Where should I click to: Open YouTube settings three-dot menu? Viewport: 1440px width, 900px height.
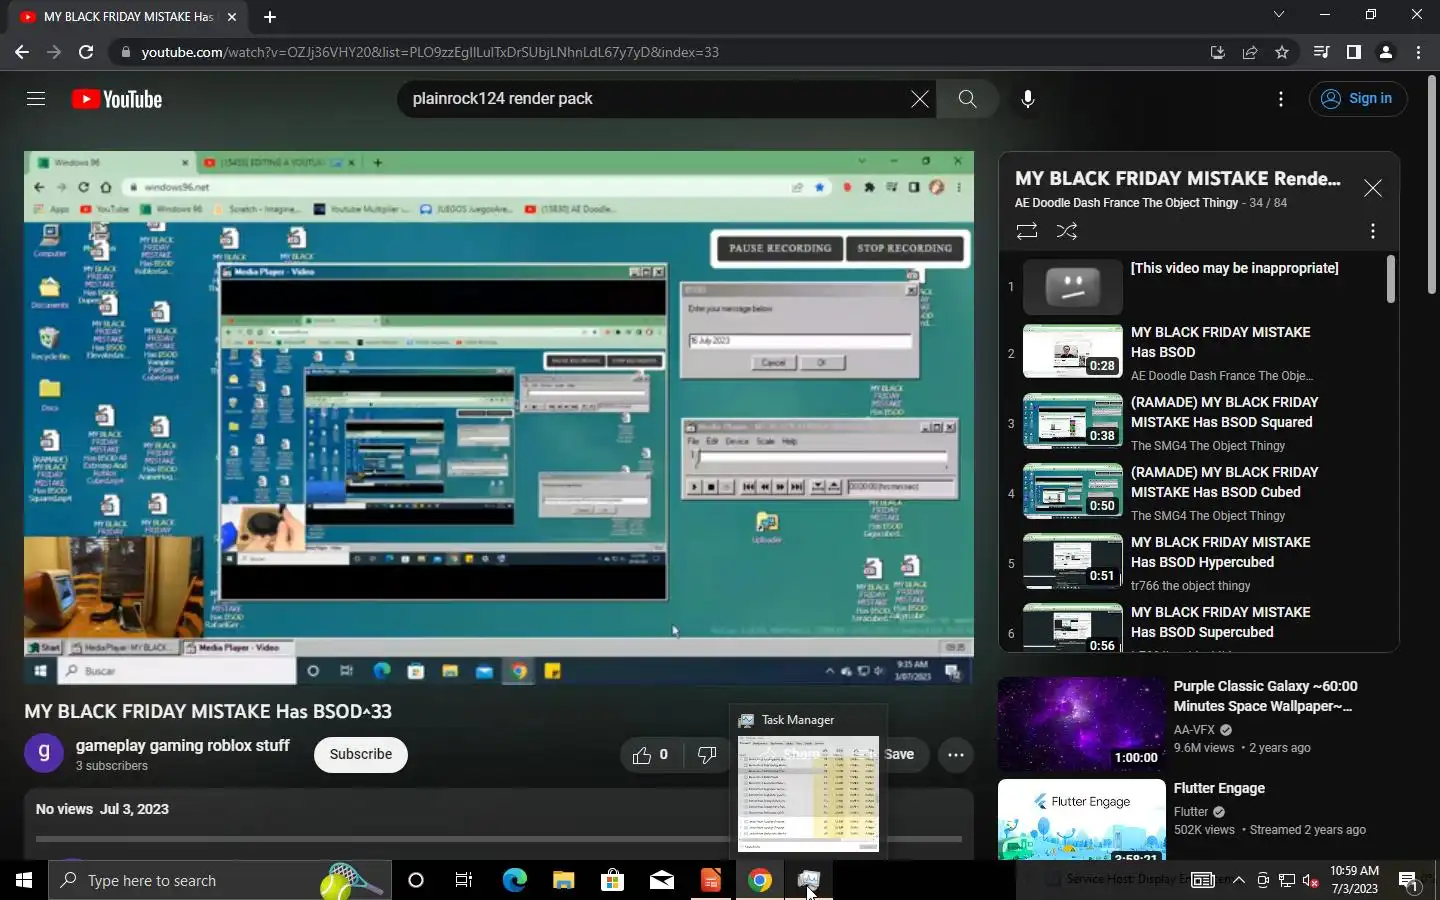pos(1281,99)
